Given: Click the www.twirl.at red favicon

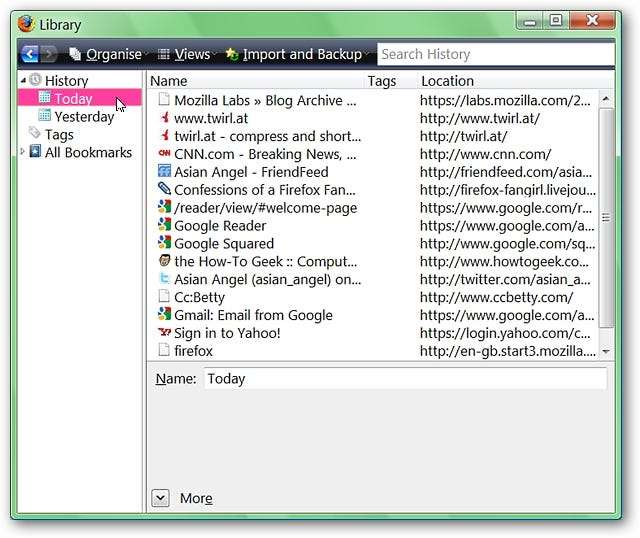Looking at the screenshot, I should 164,117.
